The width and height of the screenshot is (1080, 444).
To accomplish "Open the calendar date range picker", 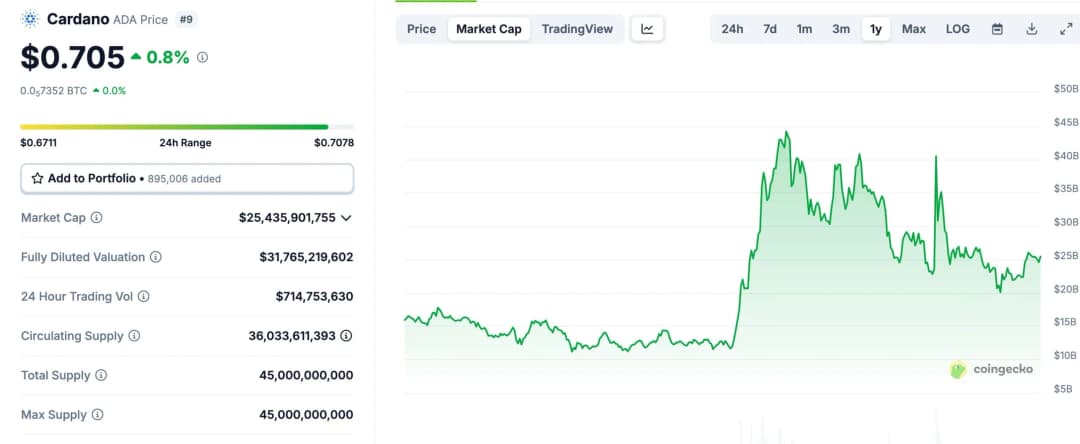I will click(x=997, y=29).
